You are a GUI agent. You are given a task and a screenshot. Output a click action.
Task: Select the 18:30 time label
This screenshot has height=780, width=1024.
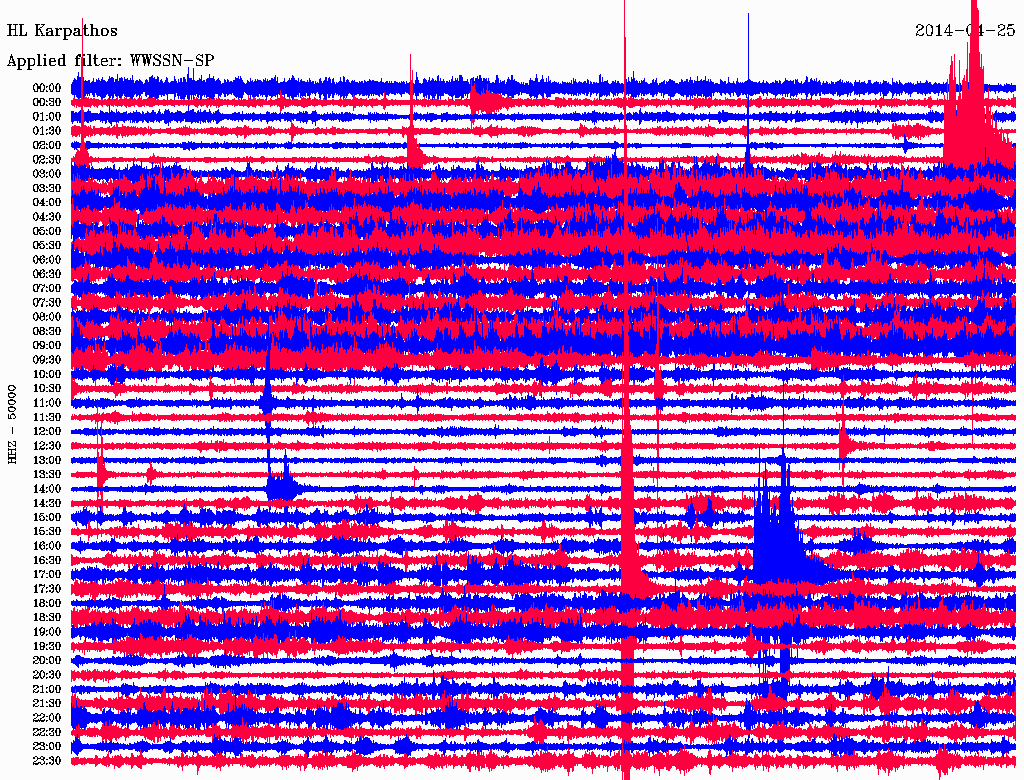tap(47, 617)
